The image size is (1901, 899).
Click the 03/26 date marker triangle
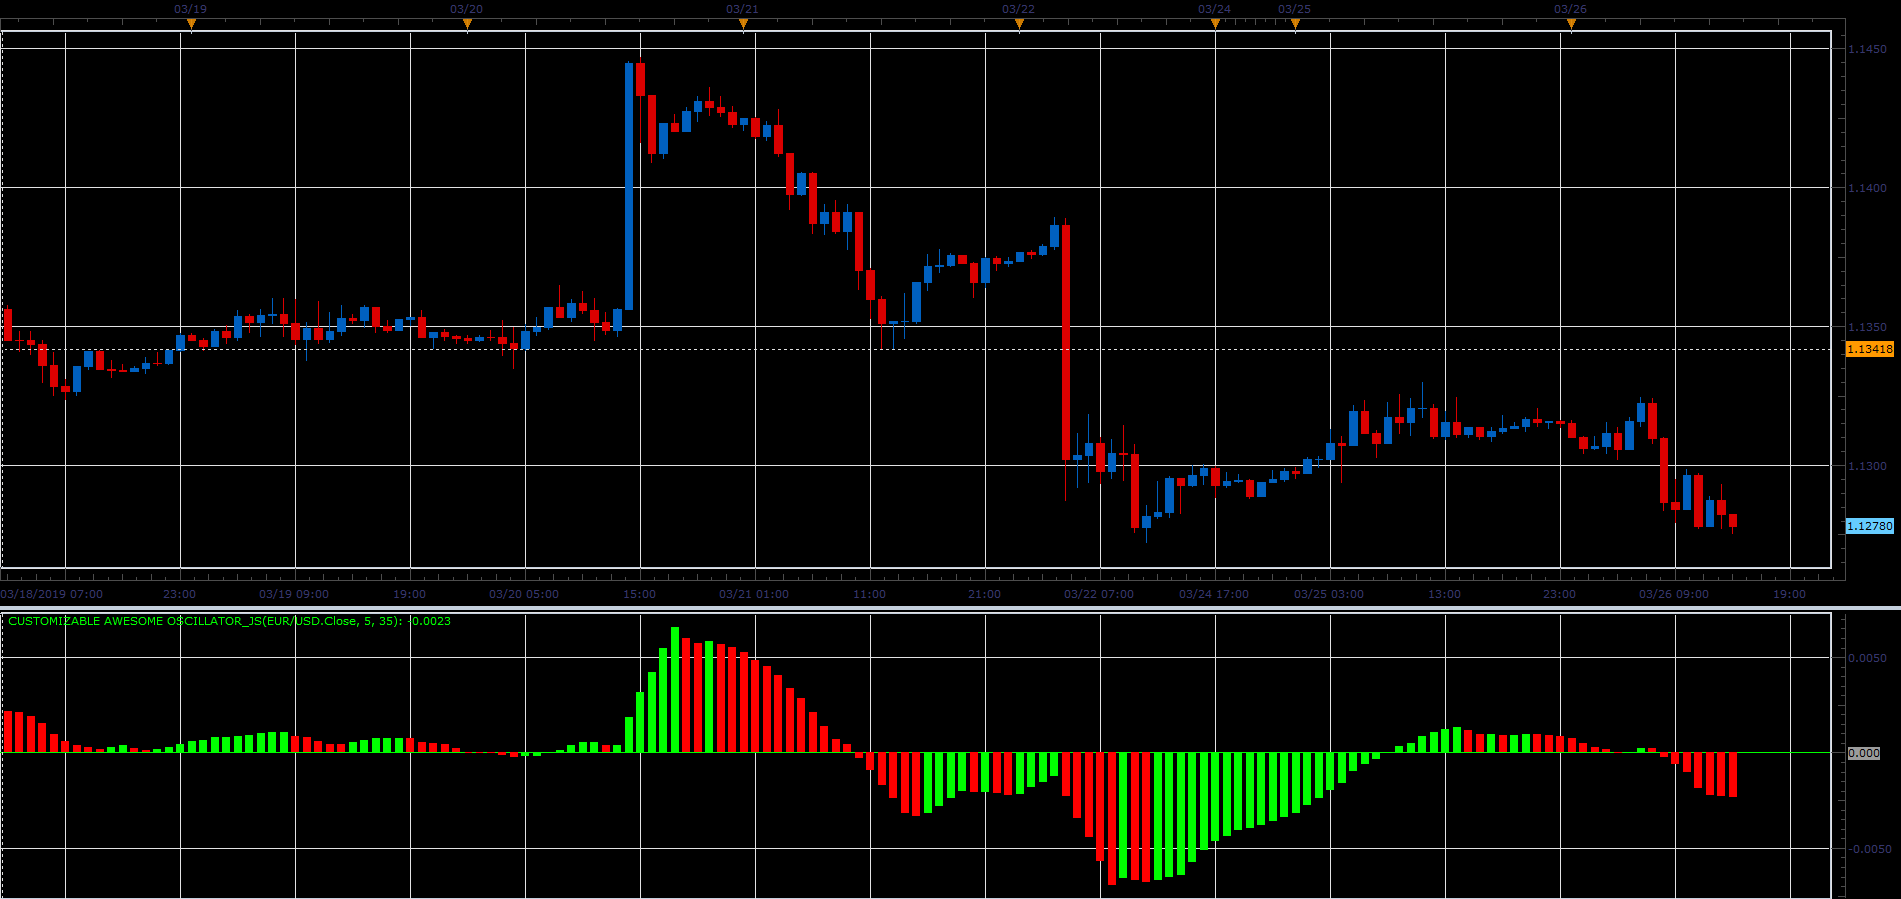1571,25
